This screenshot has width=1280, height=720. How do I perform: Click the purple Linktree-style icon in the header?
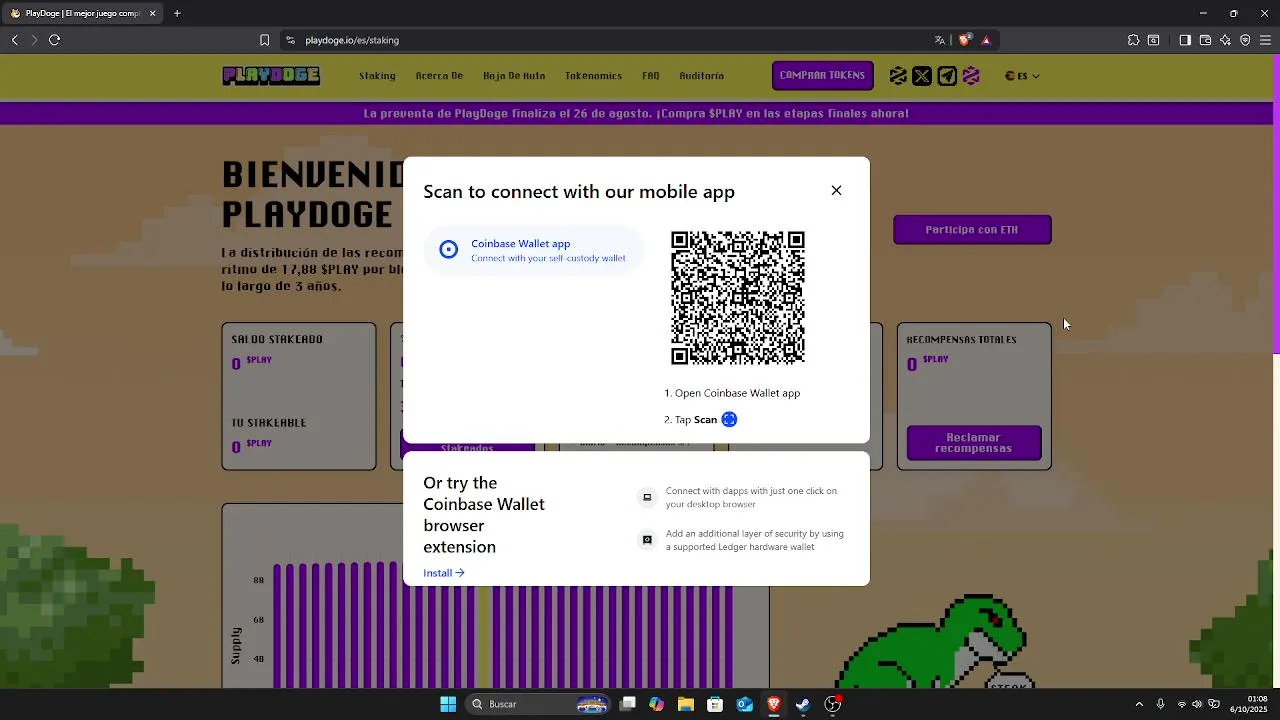coord(971,76)
